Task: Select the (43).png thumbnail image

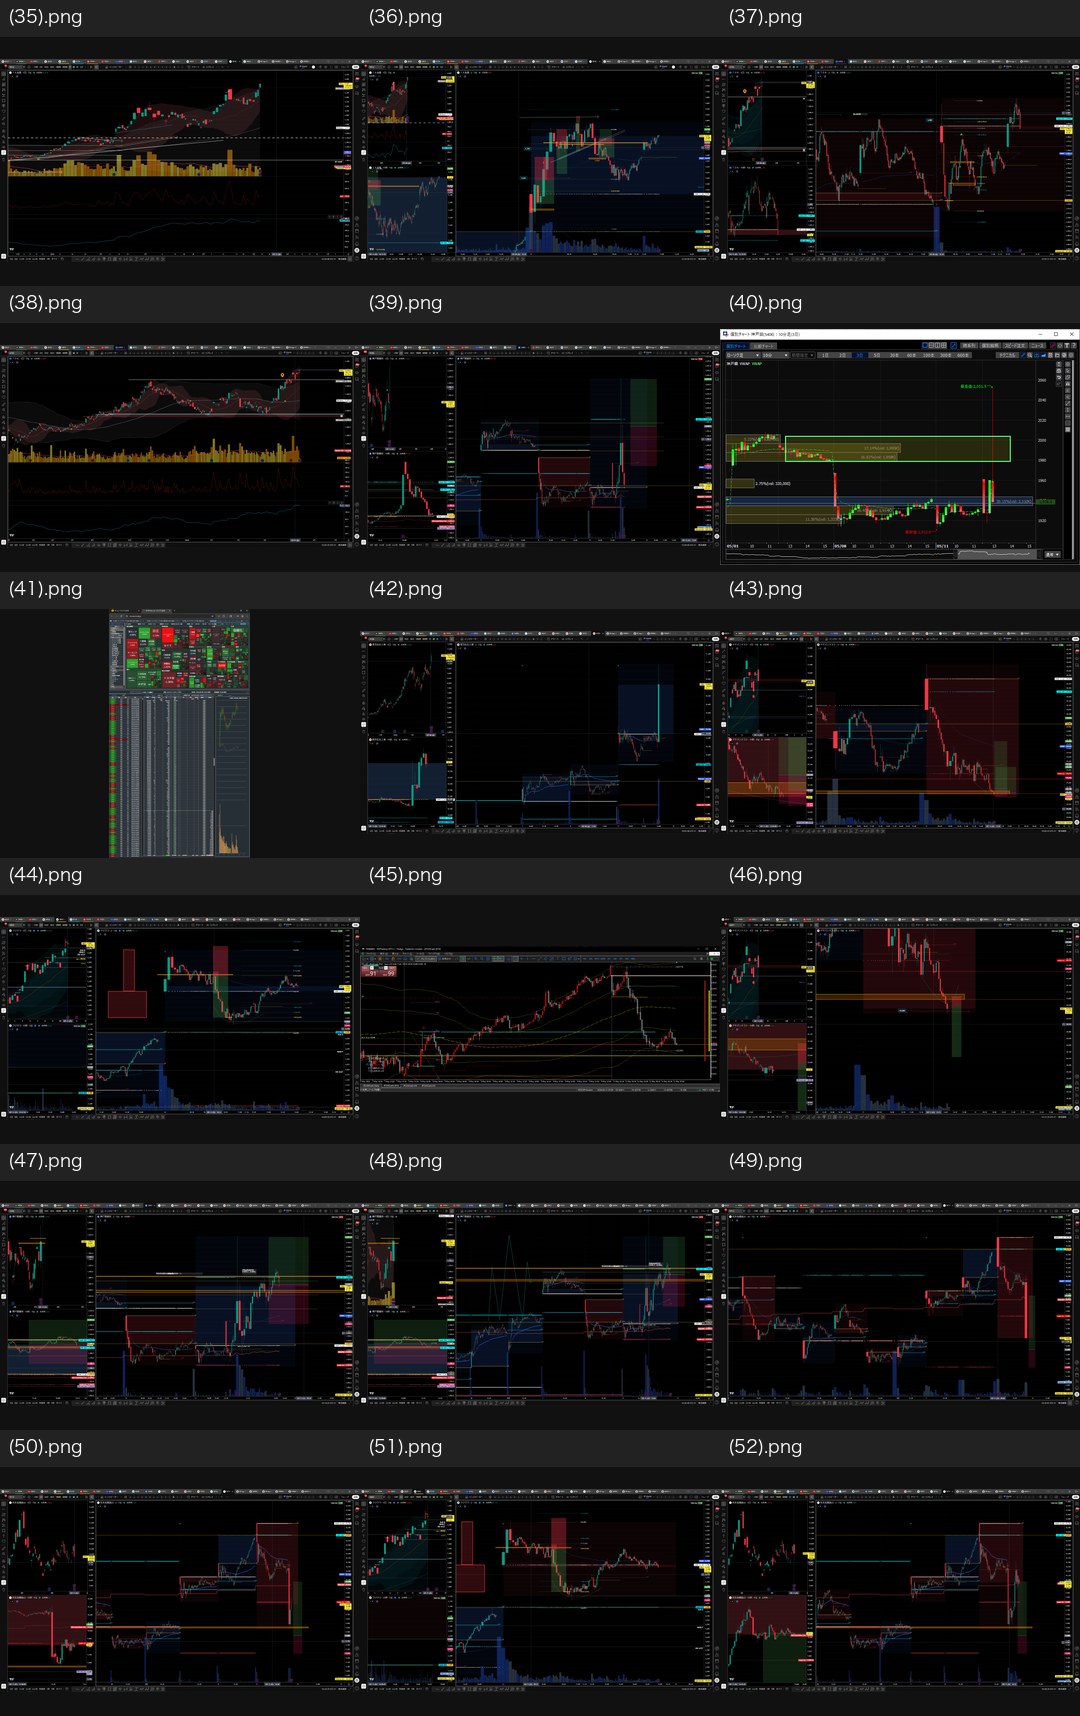Action: [900, 732]
